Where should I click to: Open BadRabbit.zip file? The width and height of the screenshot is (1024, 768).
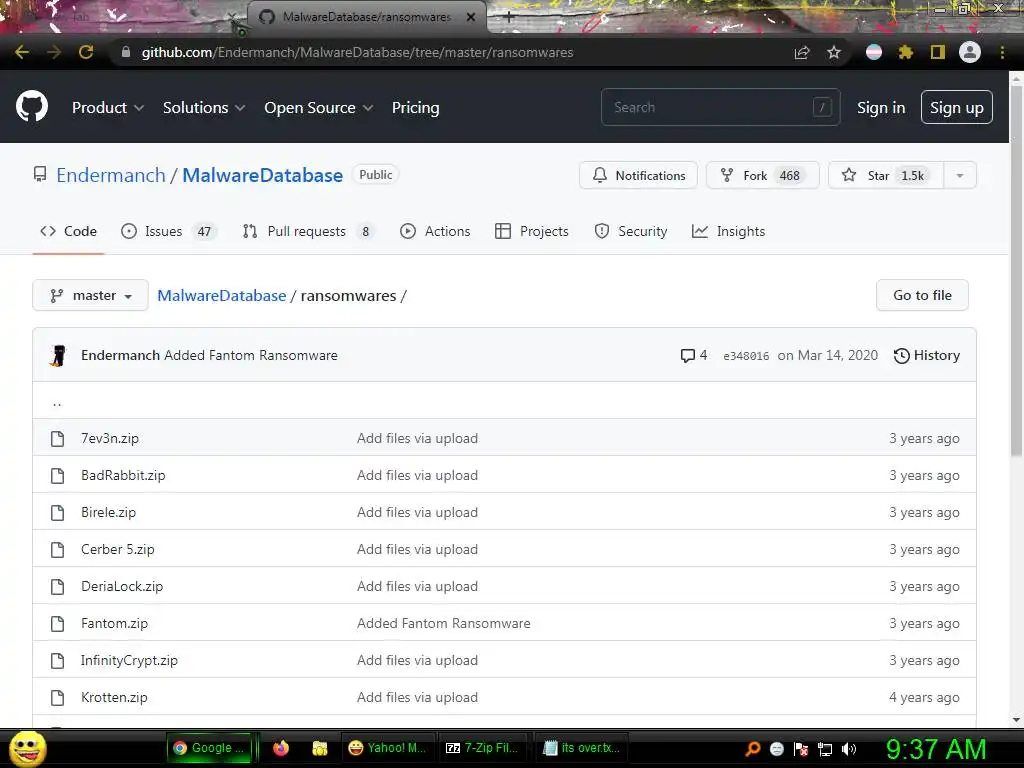[x=123, y=475]
